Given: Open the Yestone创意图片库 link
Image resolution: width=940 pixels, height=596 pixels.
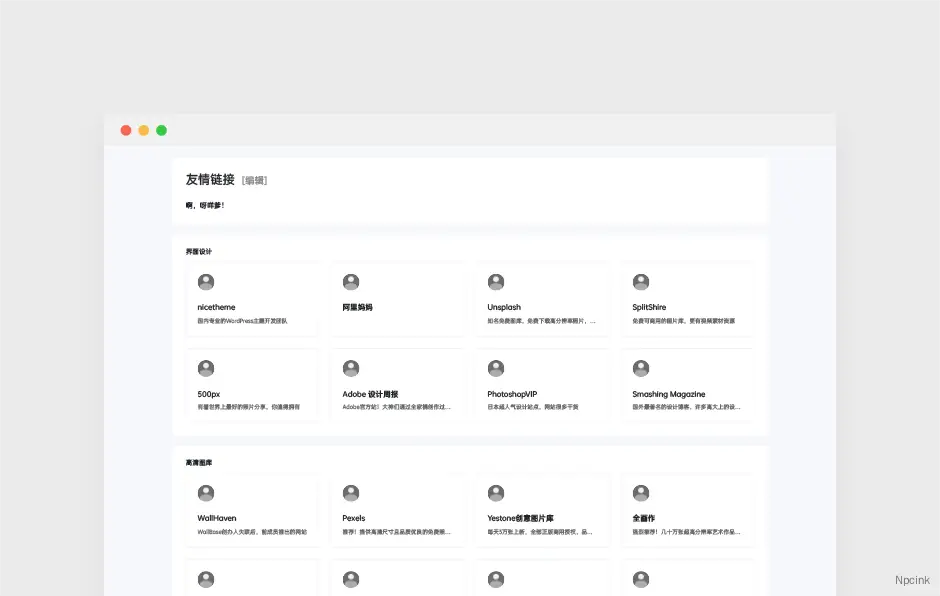Looking at the screenshot, I should [x=520, y=518].
